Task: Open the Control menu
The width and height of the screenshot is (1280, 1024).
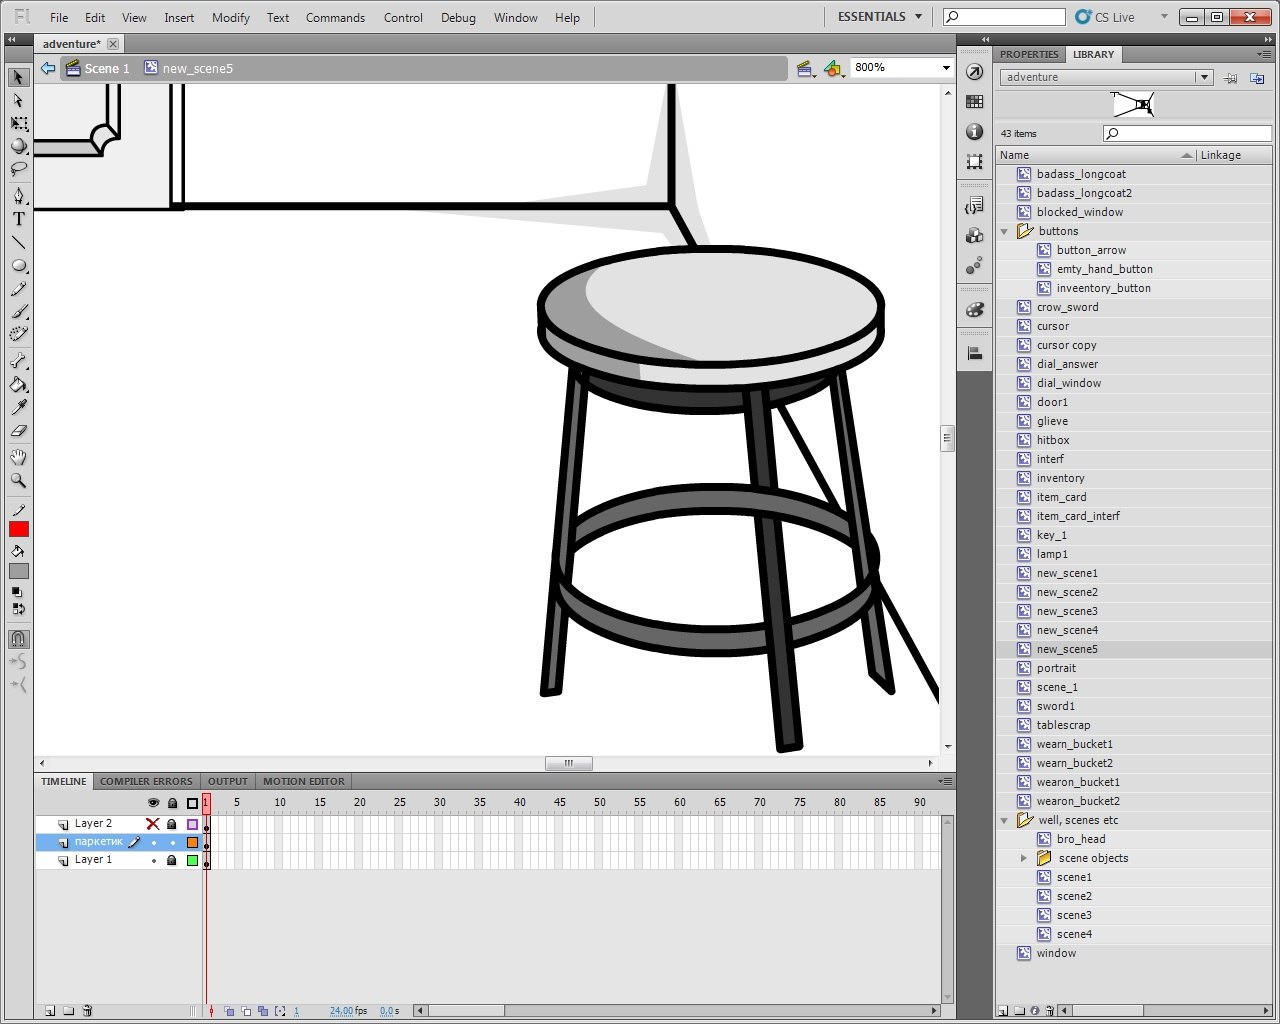Action: tap(403, 17)
